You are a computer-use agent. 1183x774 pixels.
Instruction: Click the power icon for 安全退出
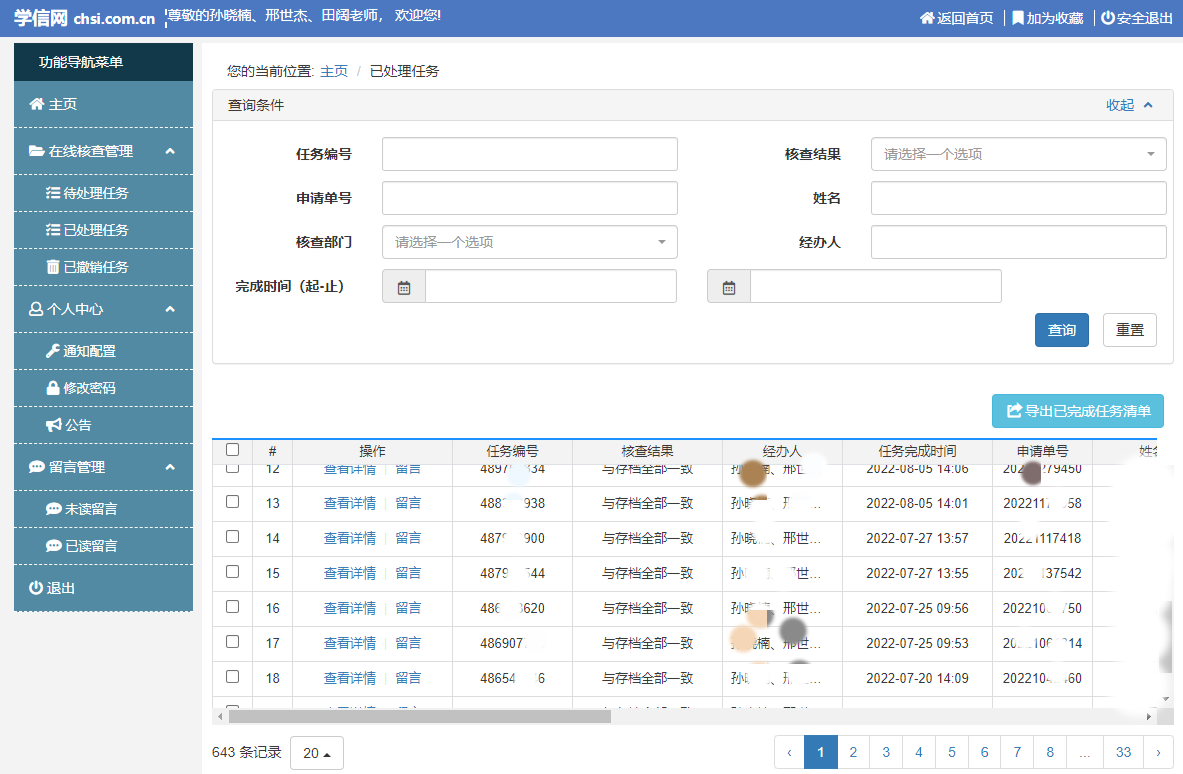(1107, 18)
